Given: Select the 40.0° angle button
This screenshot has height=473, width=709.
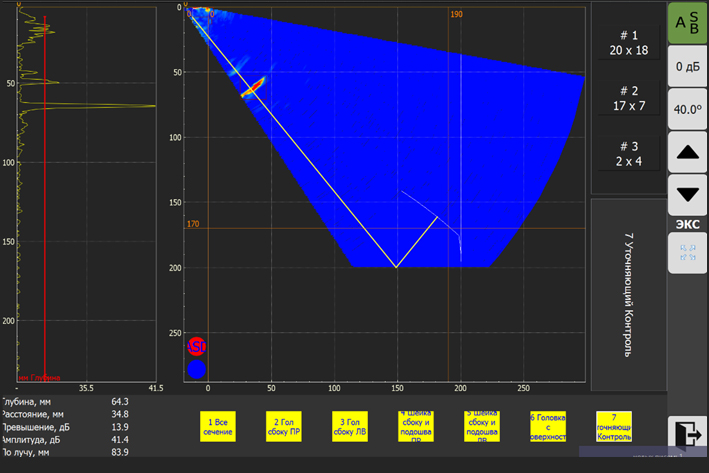Looking at the screenshot, I should (x=687, y=109).
